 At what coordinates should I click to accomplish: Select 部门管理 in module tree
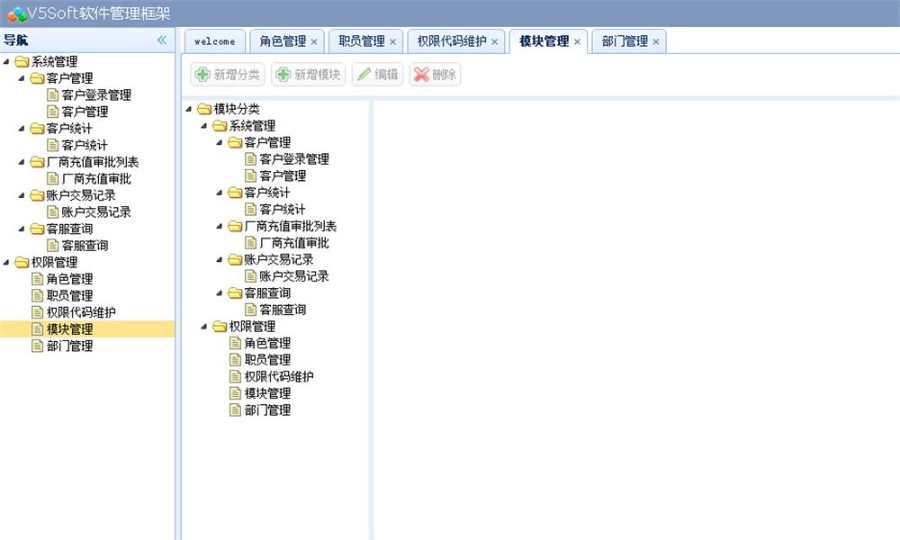click(x=267, y=410)
